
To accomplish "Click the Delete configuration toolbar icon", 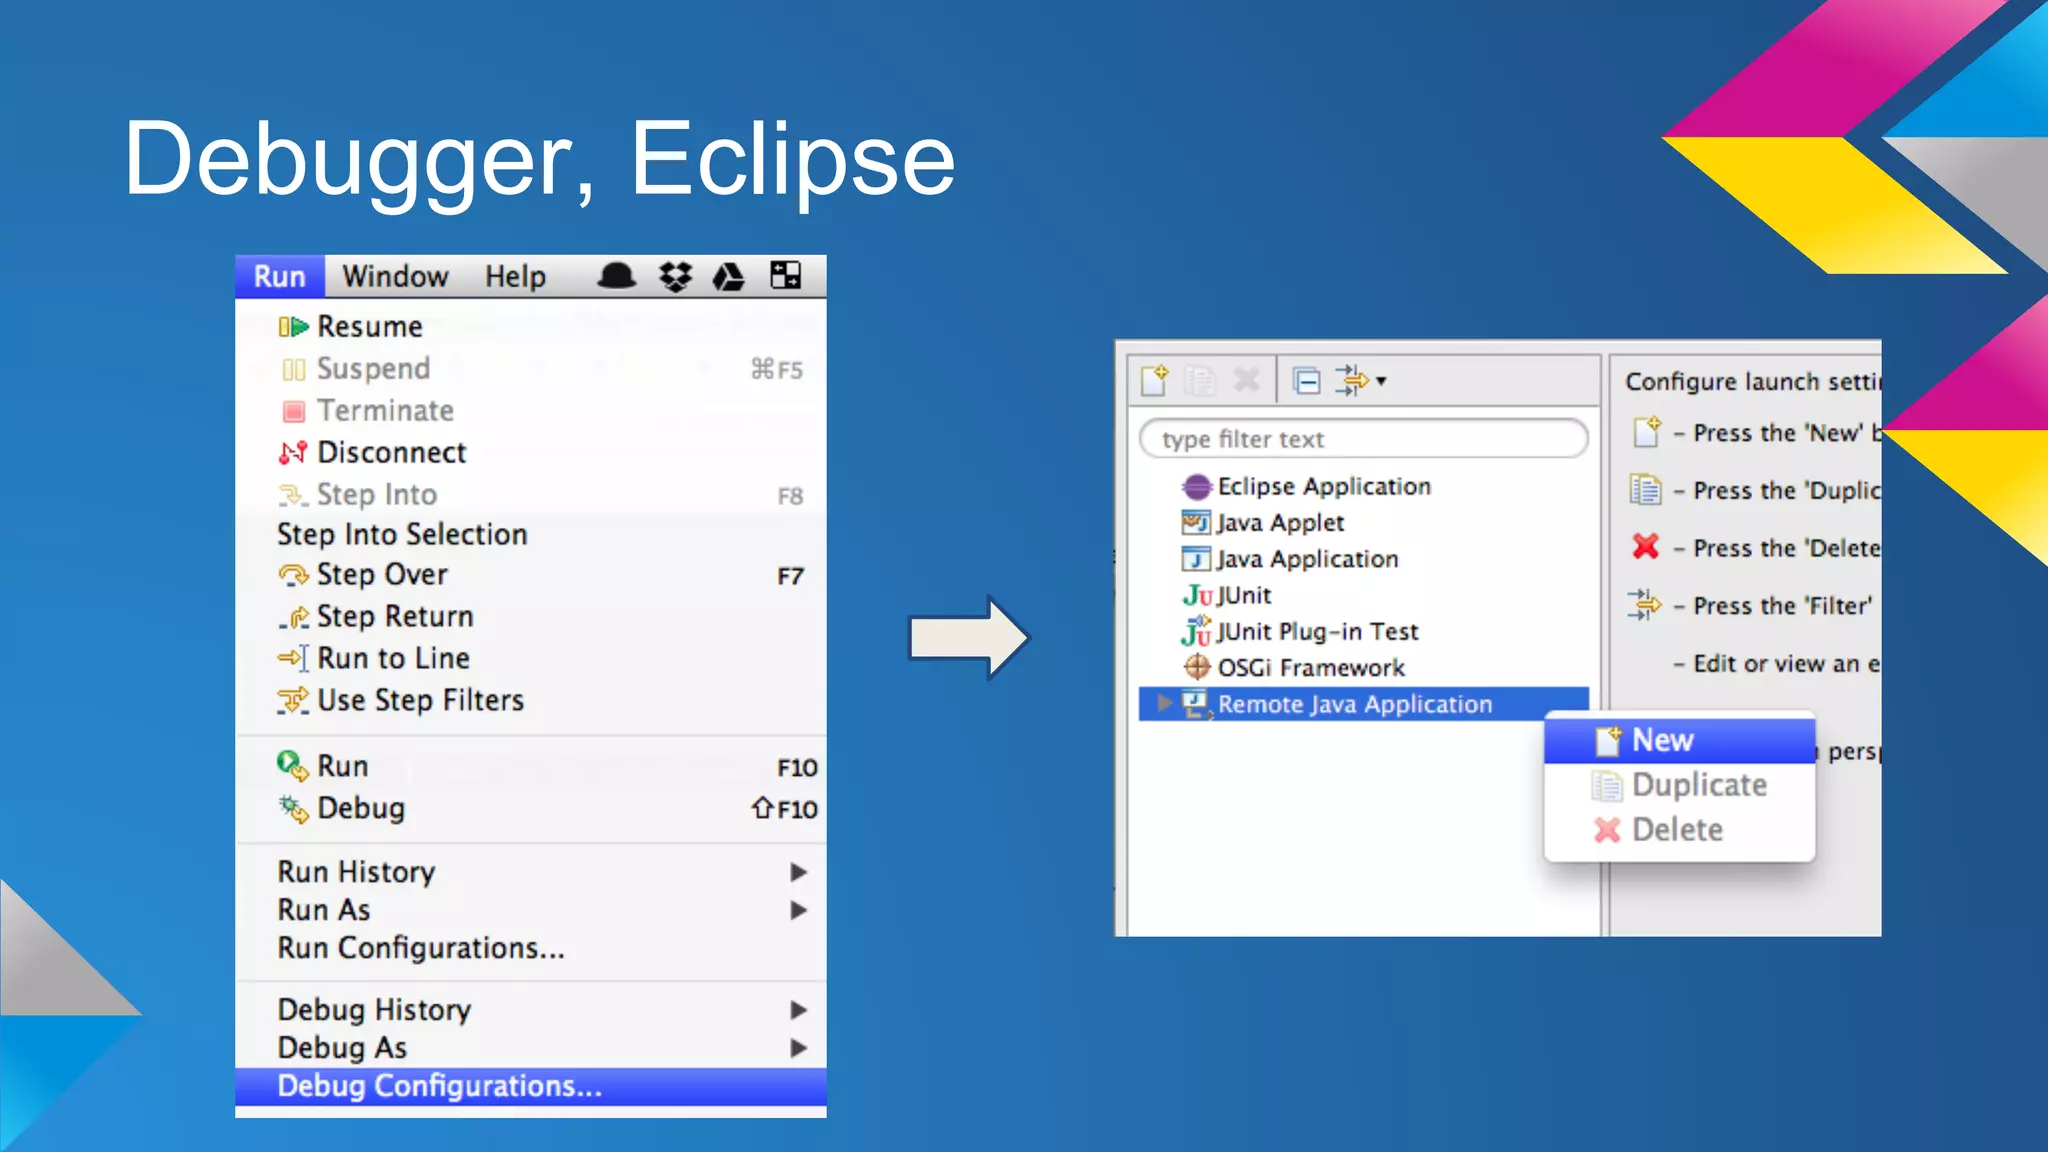I will coord(1246,379).
